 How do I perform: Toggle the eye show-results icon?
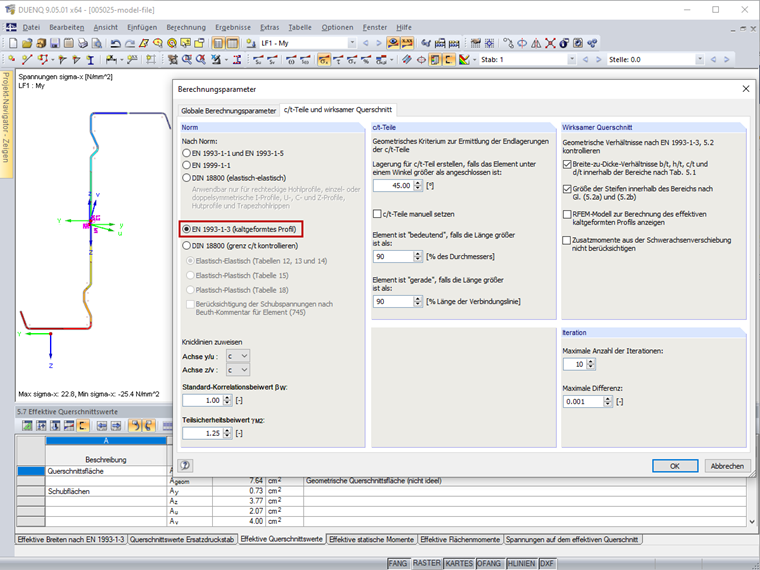coord(393,43)
